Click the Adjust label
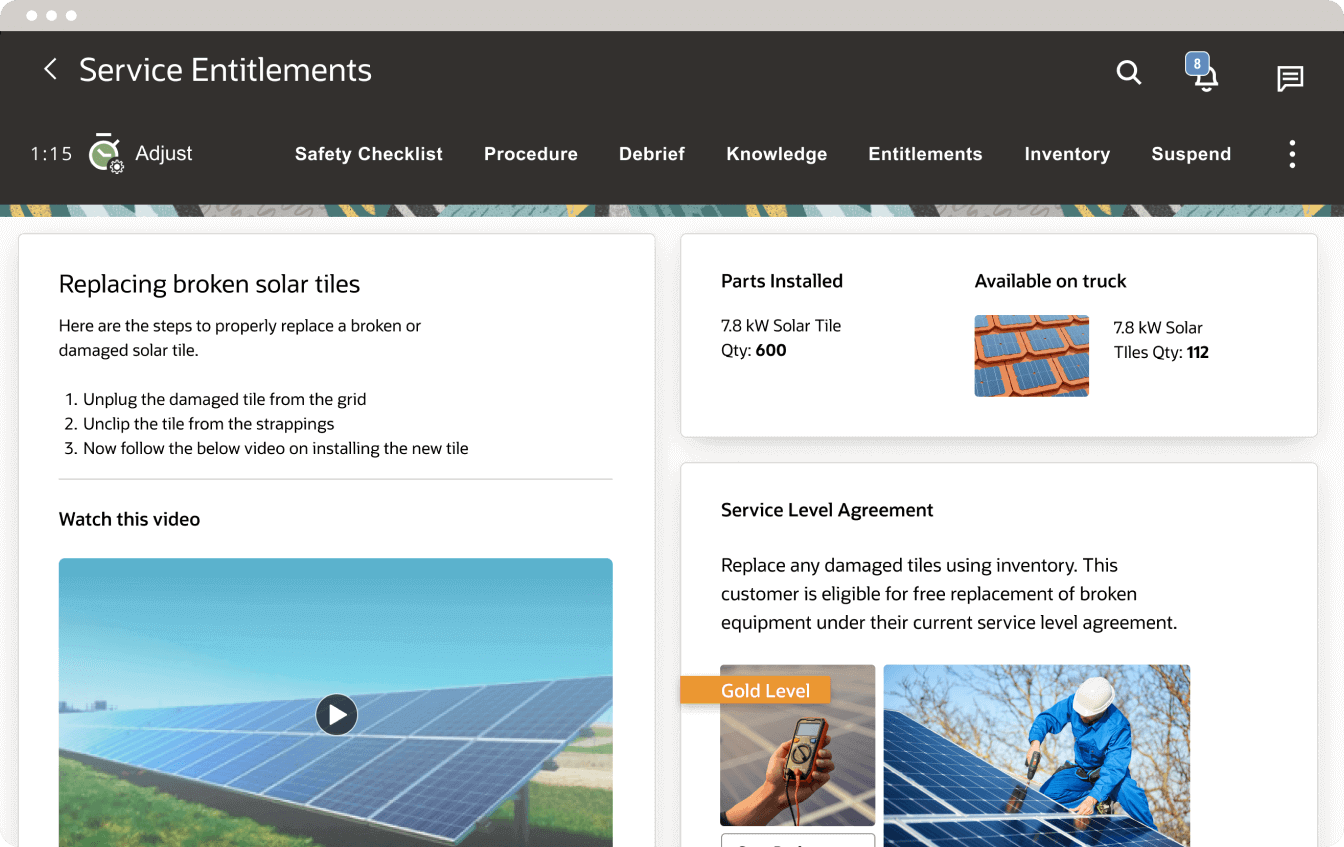 click(164, 153)
